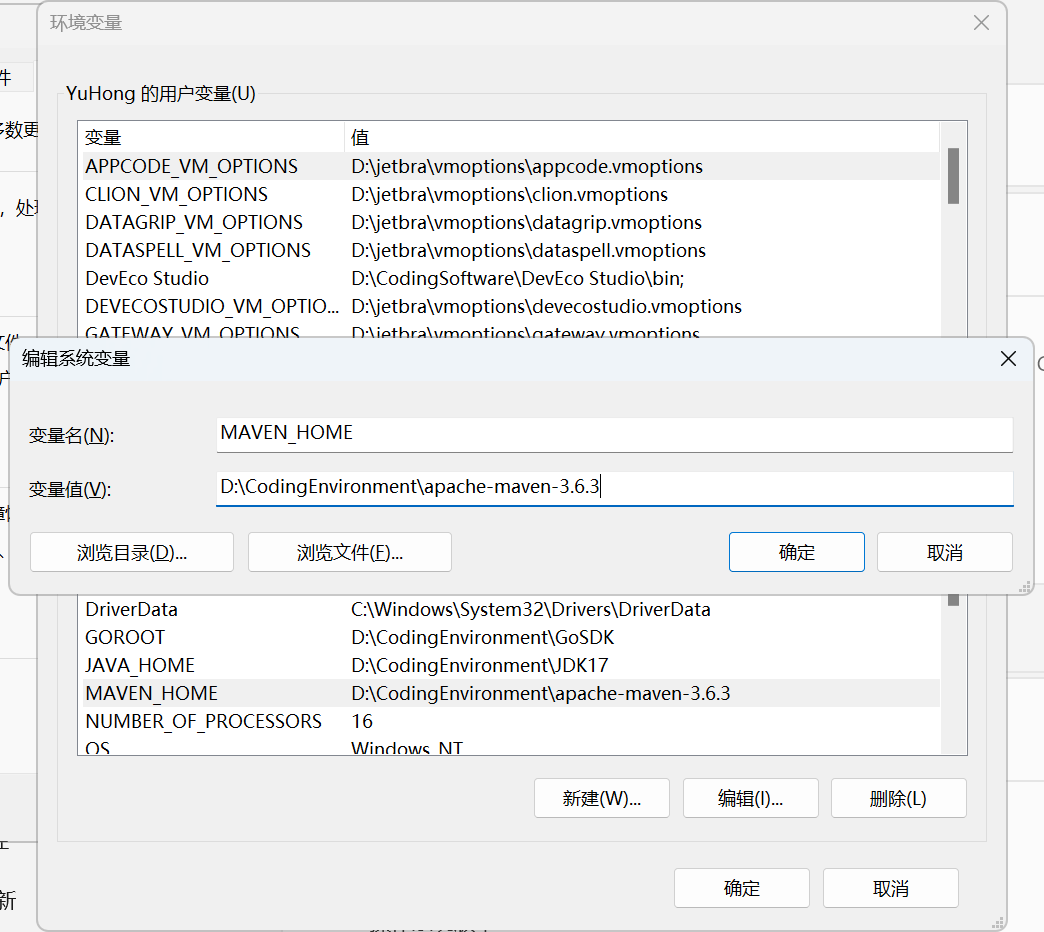Cancel the edit variable dialog with 取消
Image resolution: width=1044 pixels, height=932 pixels.
(x=945, y=552)
